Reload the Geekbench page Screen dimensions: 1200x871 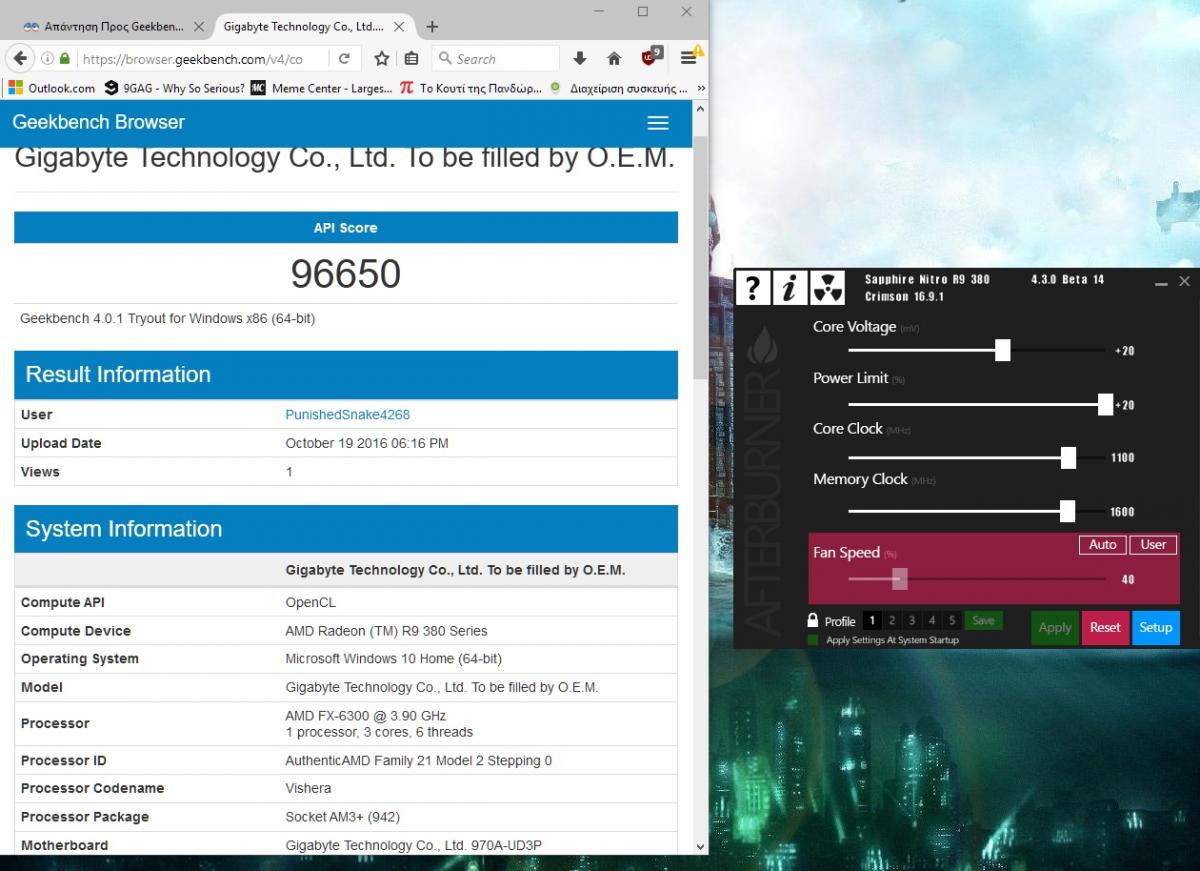(x=344, y=58)
